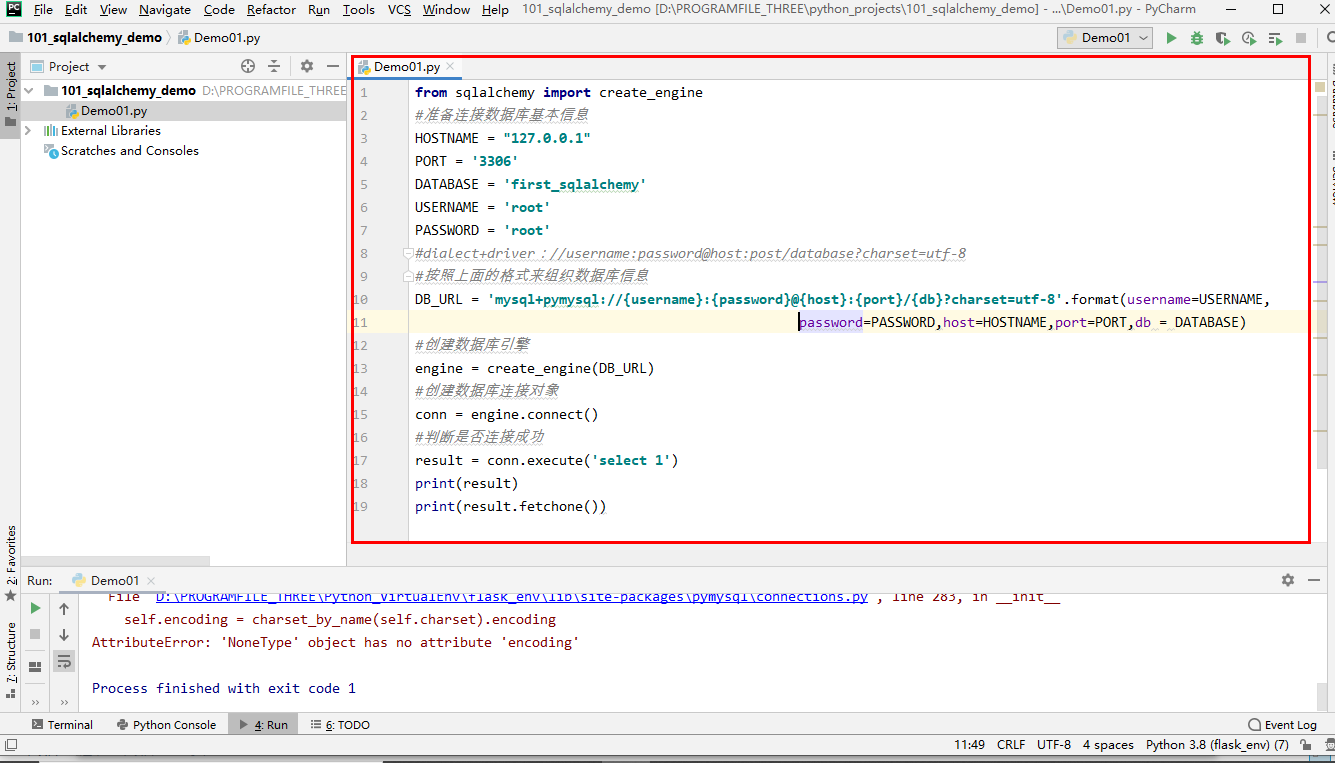
Task: Open Project panel gear settings
Action: pyautogui.click(x=307, y=66)
